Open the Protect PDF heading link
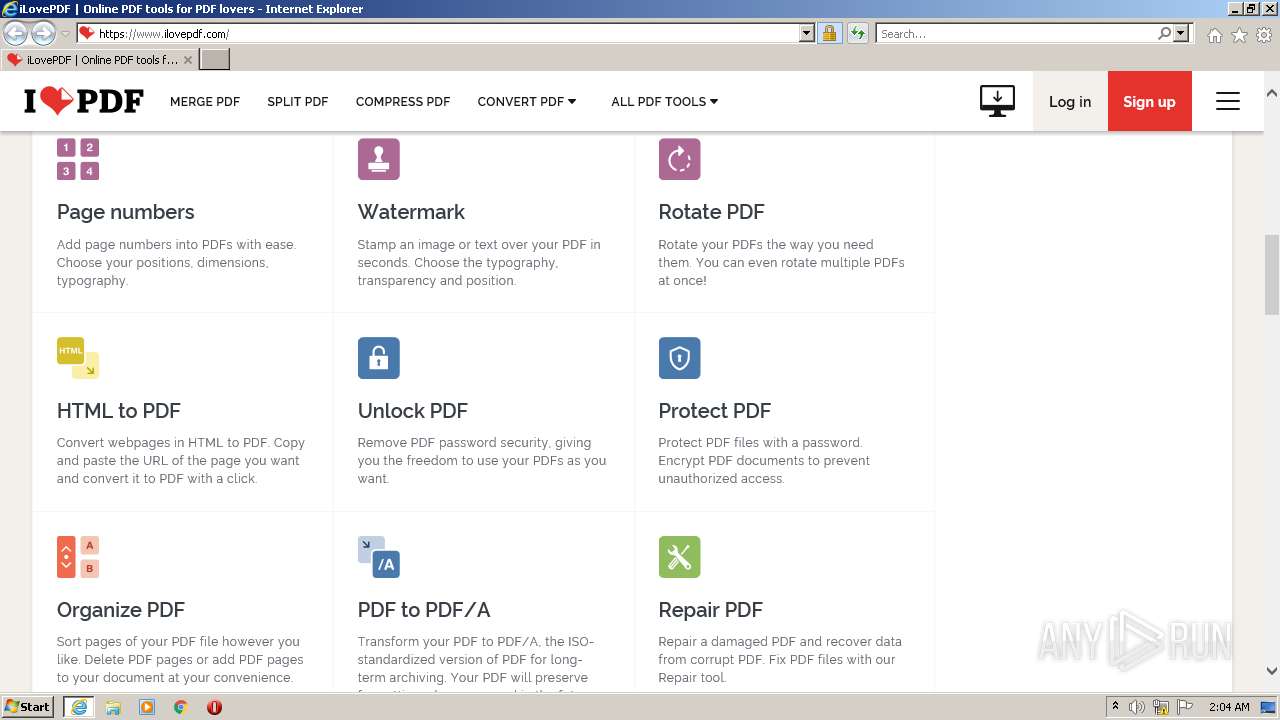Viewport: 1280px width, 720px height. pyautogui.click(x=715, y=411)
